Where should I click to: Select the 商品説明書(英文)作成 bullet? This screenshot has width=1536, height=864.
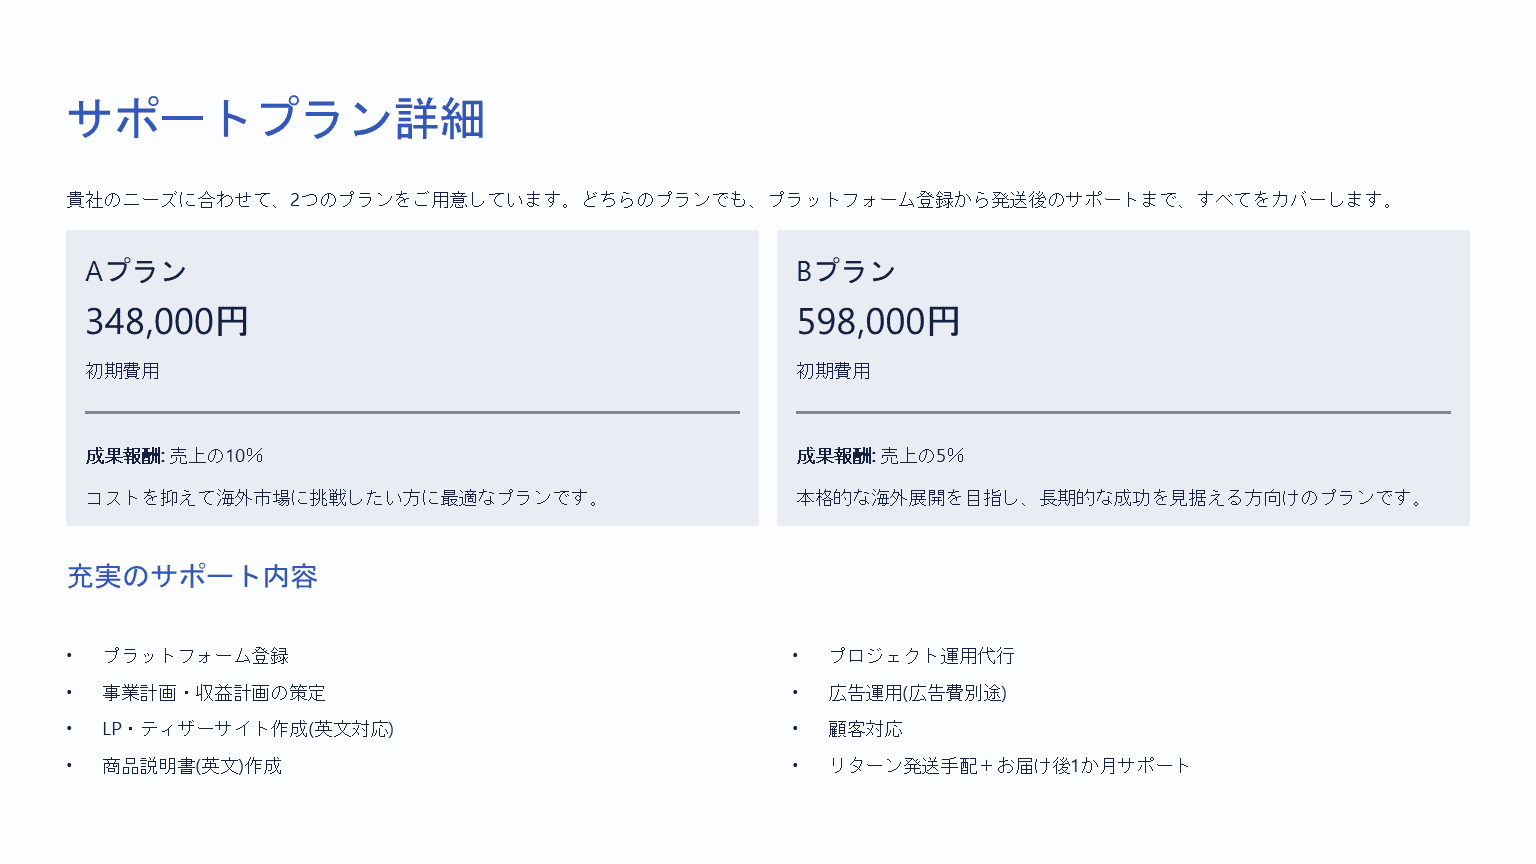click(x=192, y=766)
